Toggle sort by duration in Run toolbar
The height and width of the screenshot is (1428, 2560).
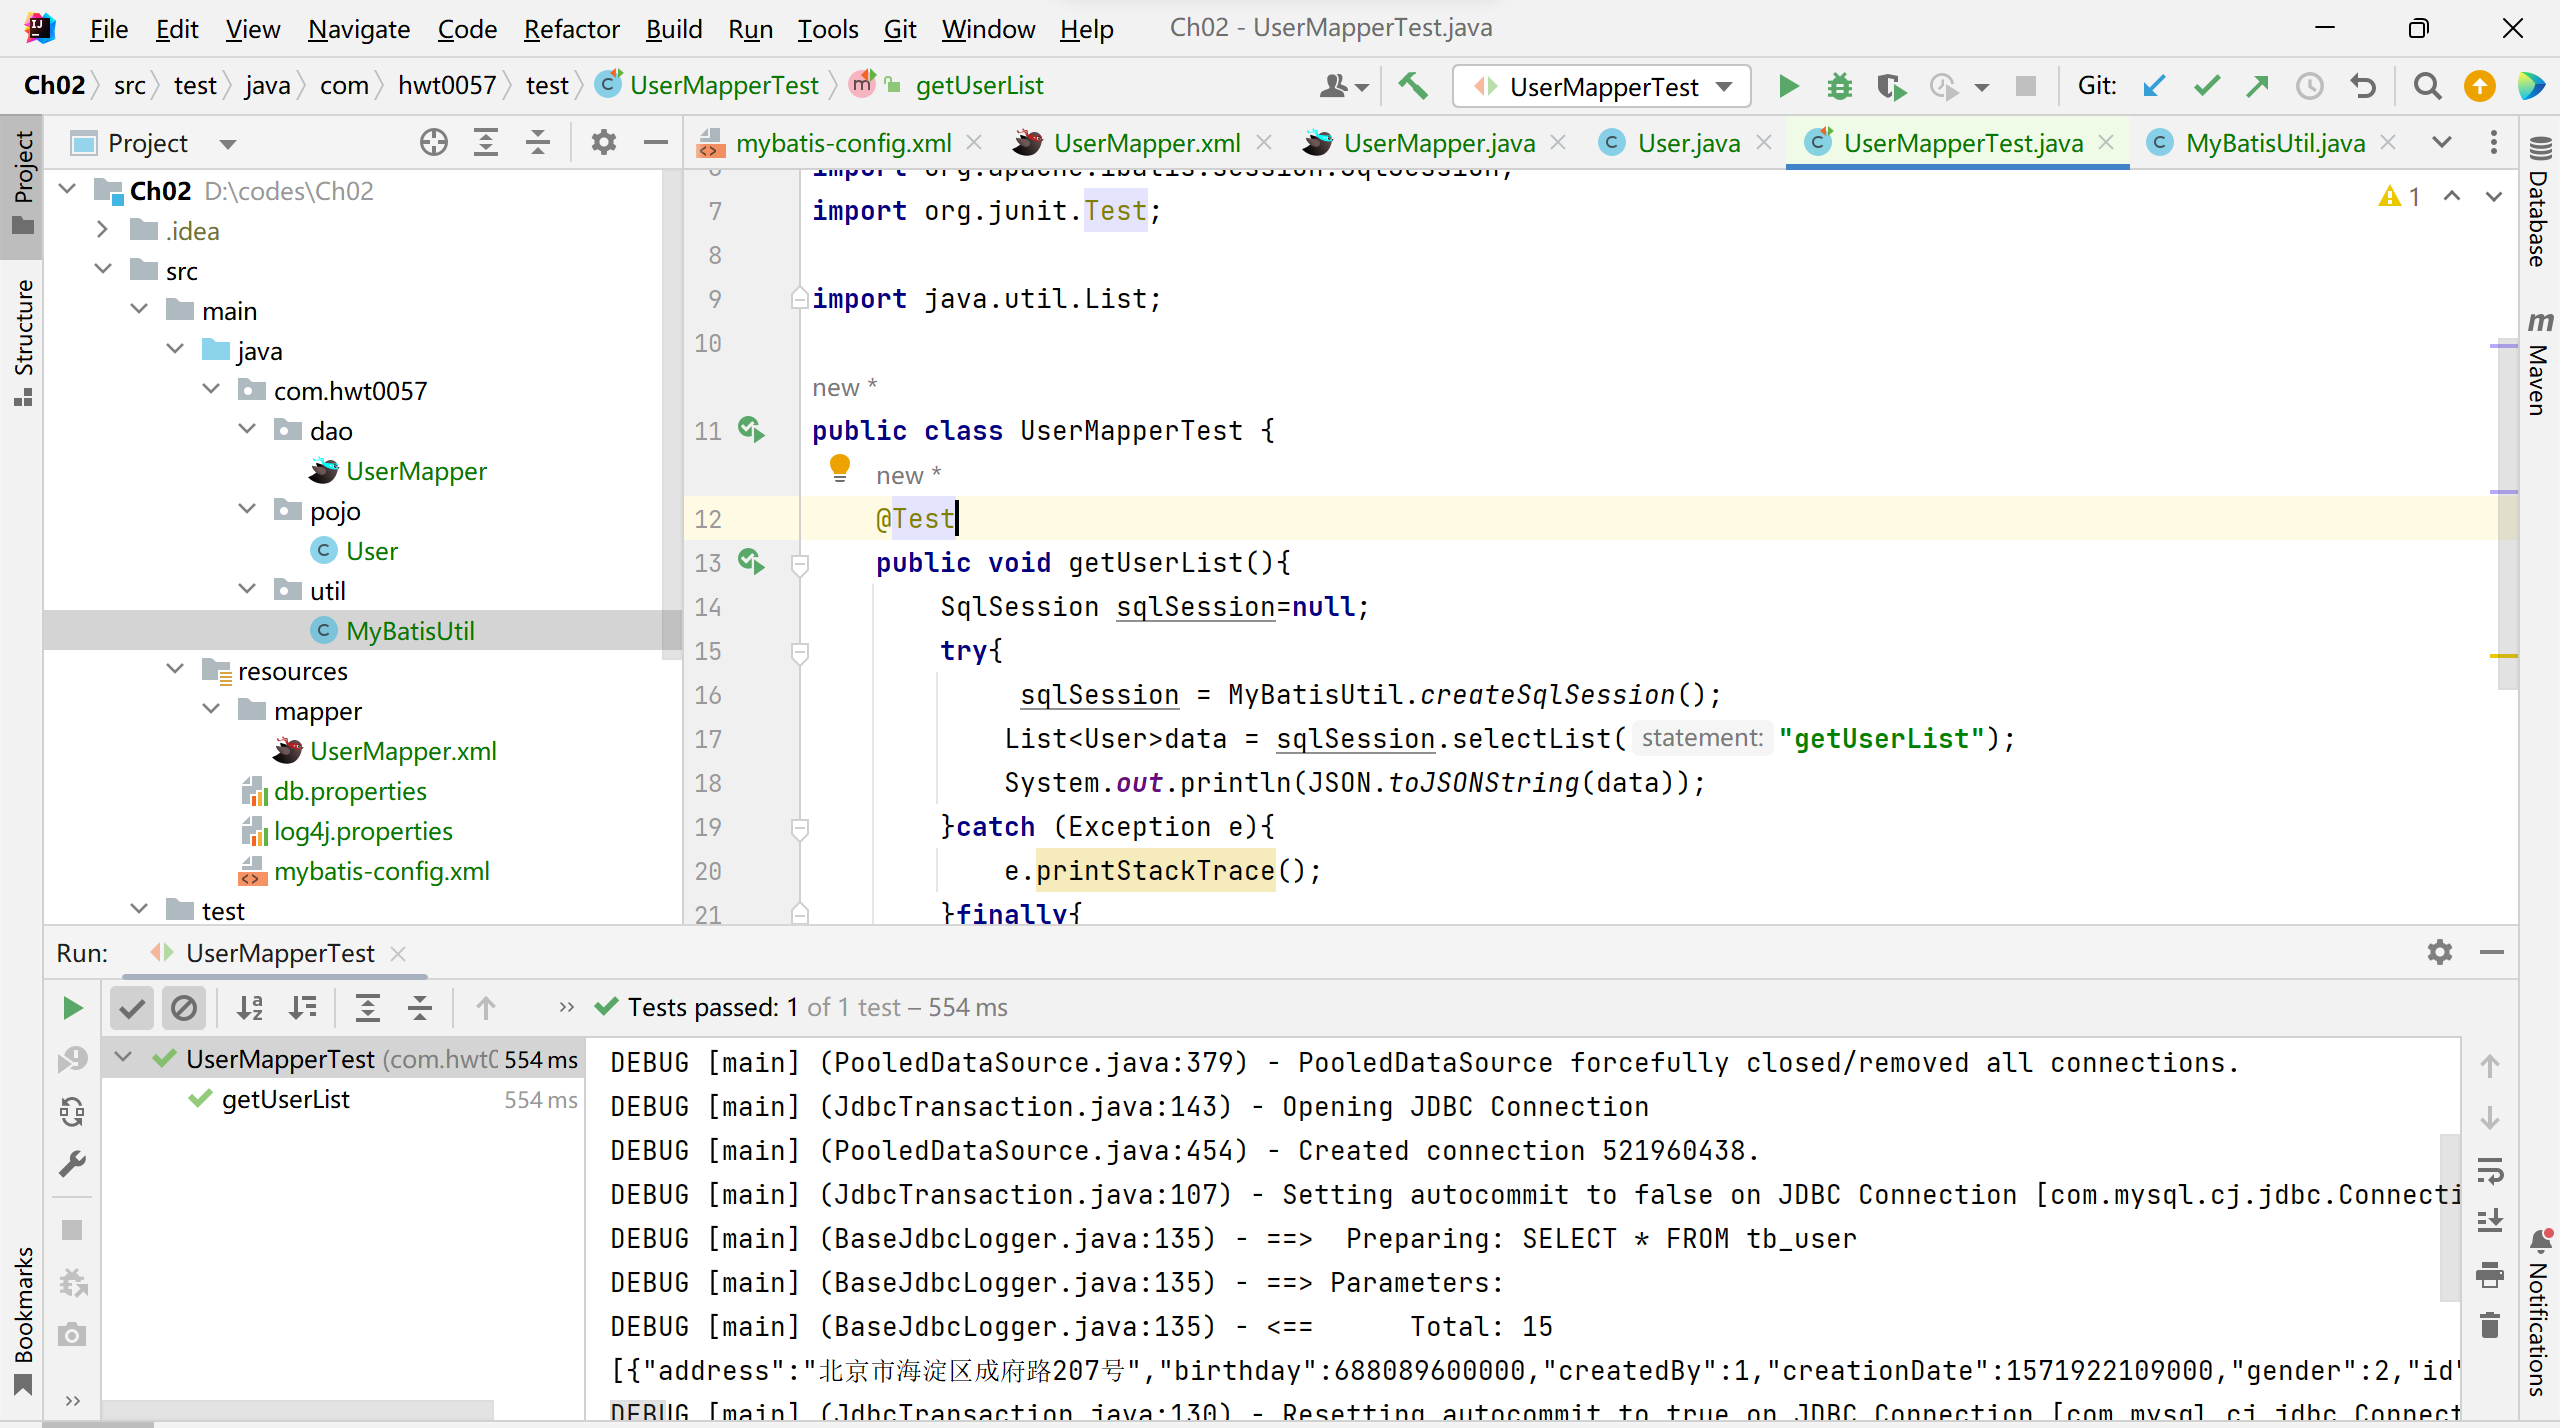point(302,1008)
